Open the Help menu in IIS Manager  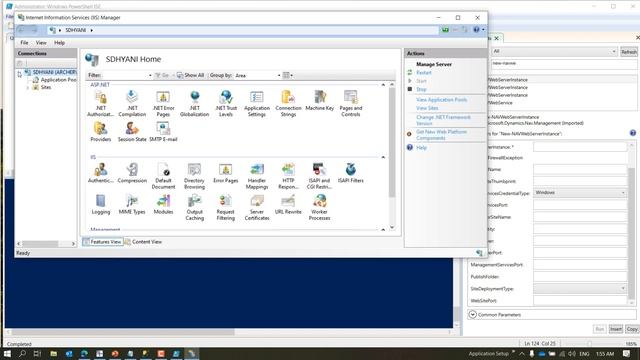(60, 42)
